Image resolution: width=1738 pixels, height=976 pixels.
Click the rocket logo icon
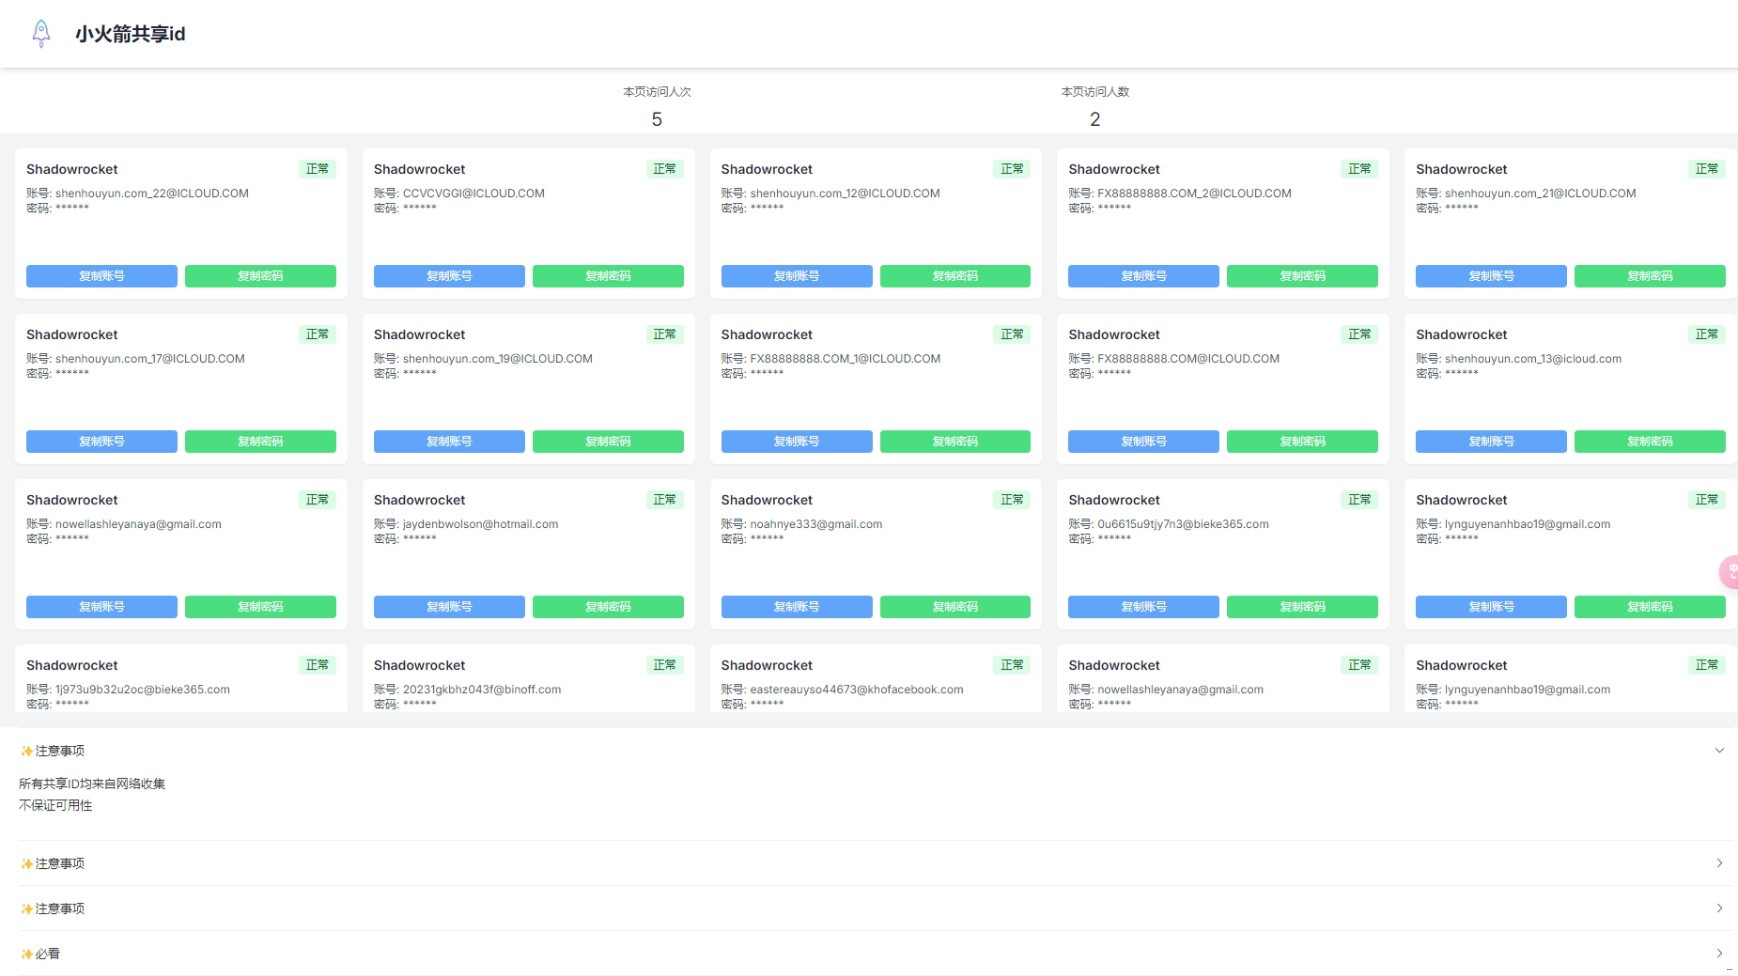coord(41,33)
